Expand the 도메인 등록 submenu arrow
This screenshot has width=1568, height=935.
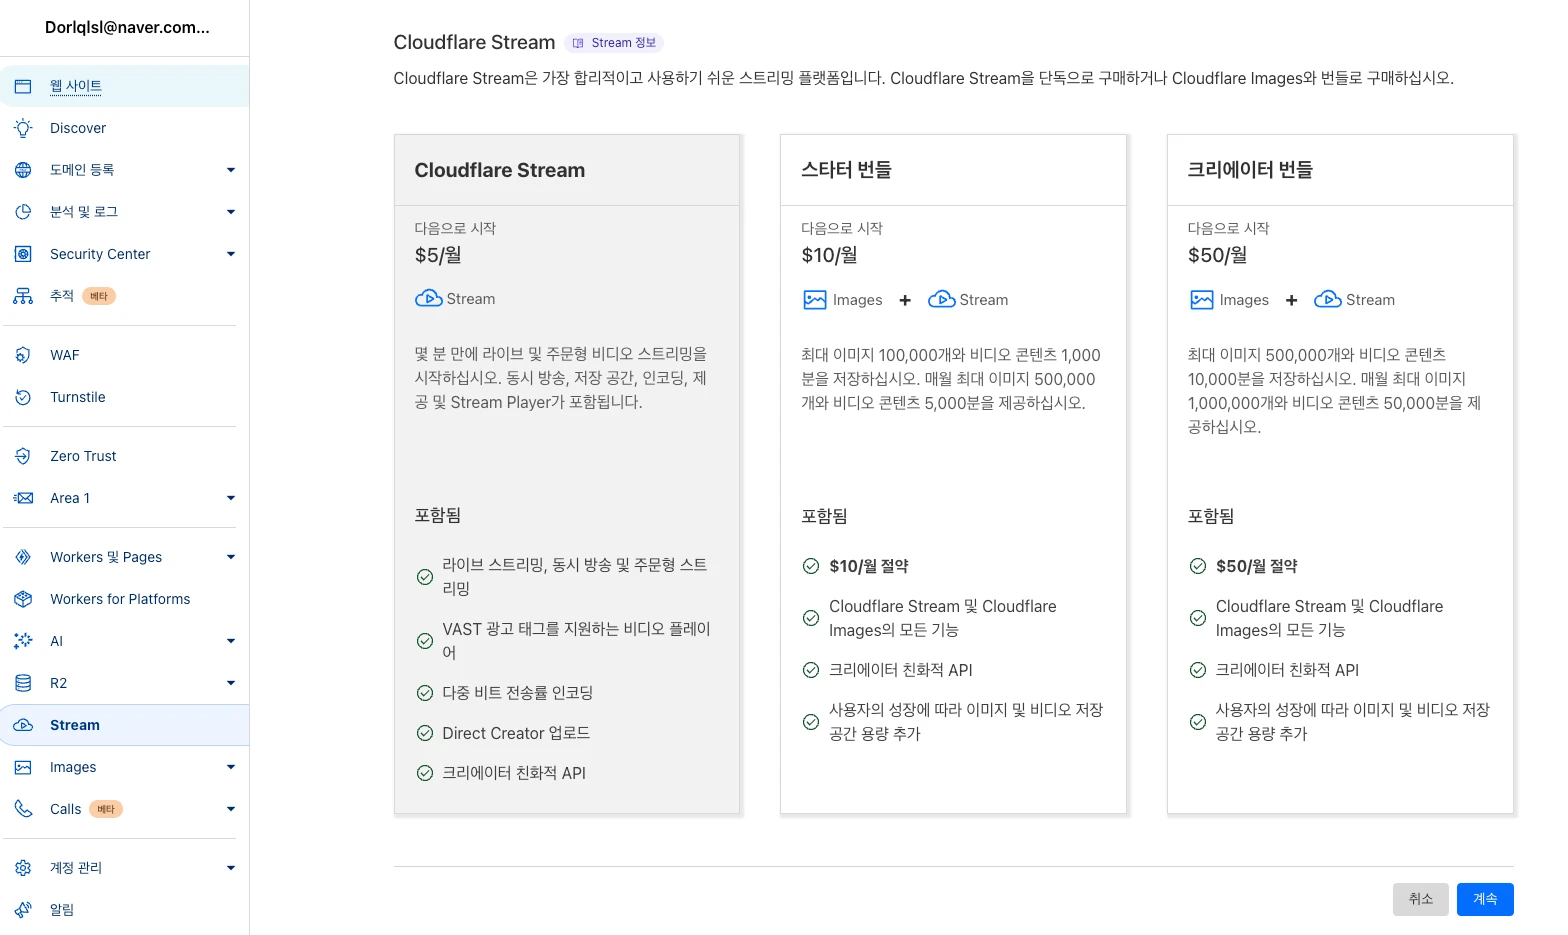[231, 170]
